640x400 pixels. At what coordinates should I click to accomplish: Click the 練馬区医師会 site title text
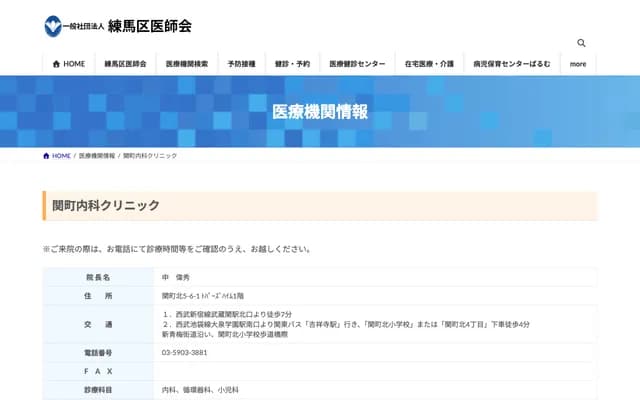pos(149,26)
